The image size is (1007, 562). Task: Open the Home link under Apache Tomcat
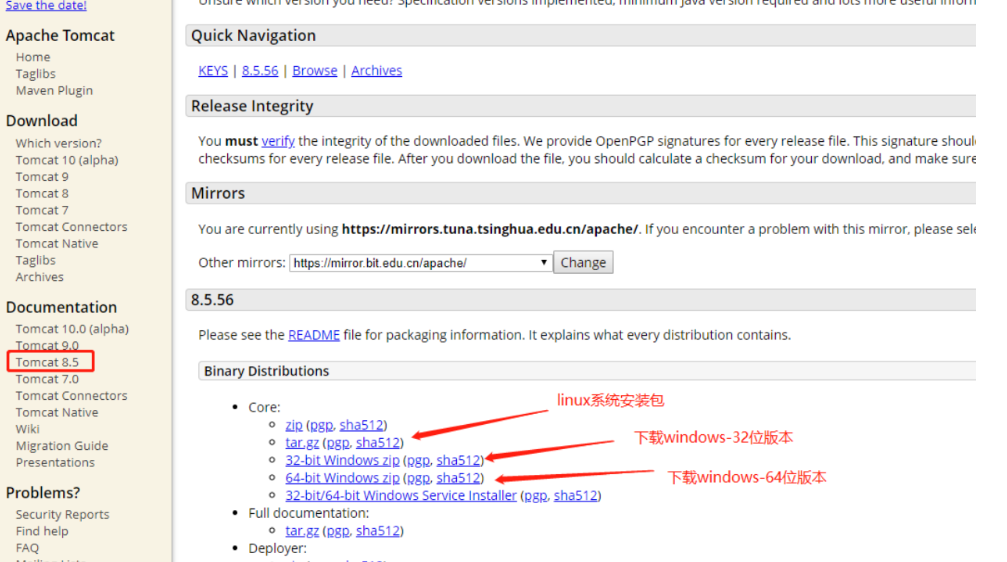pos(33,57)
